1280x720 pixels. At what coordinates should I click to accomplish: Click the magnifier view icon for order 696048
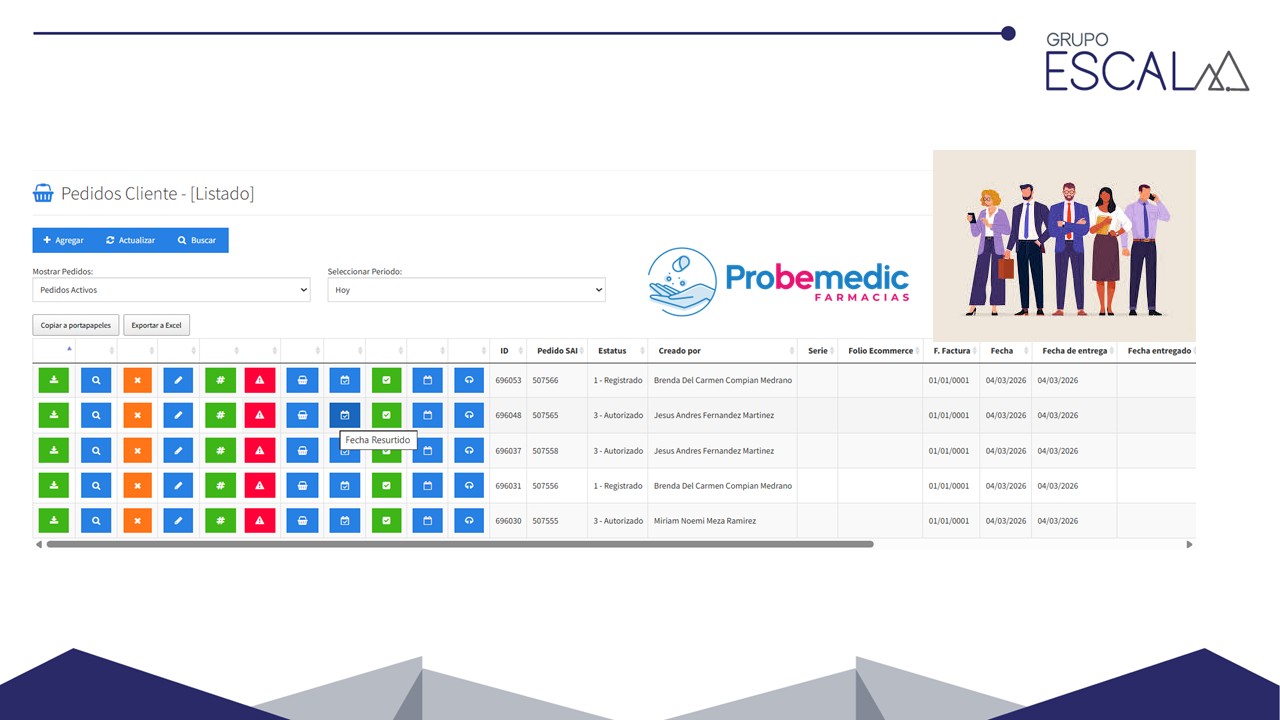96,415
